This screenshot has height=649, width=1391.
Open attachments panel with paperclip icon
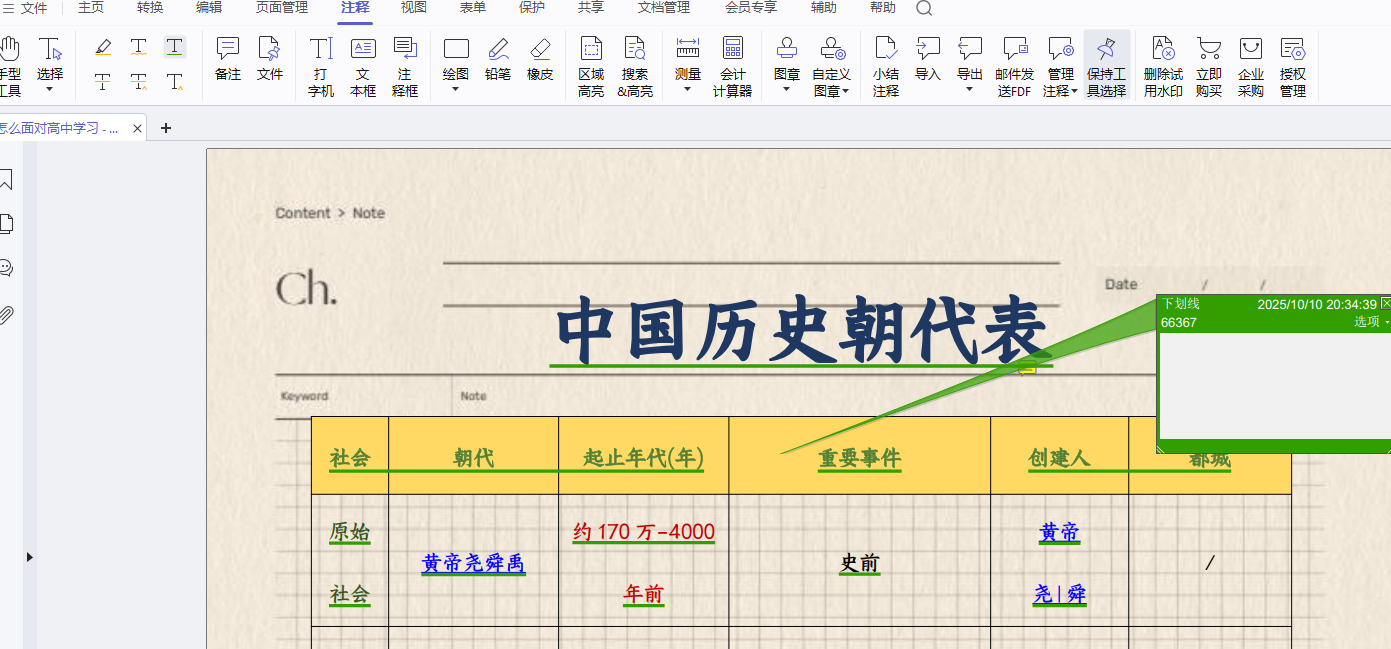pyautogui.click(x=6, y=315)
